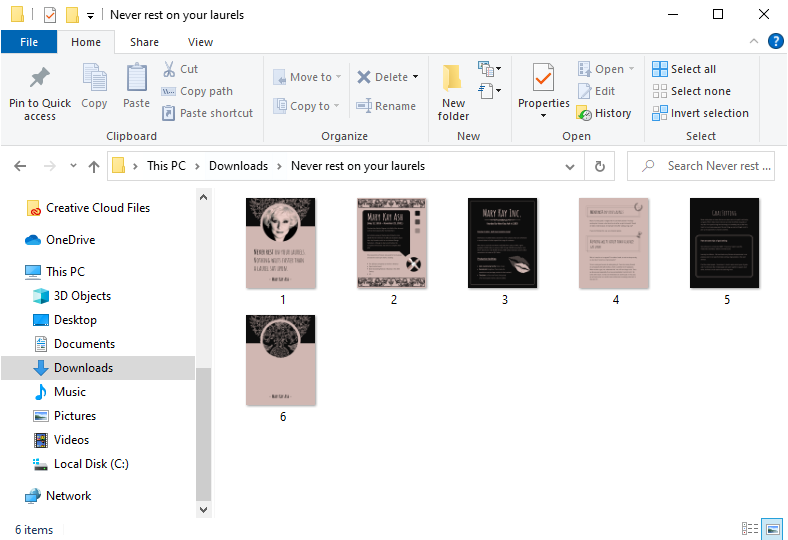The width and height of the screenshot is (788, 540).
Task: Click Downloads in address breadcrumb
Action: [x=238, y=166]
